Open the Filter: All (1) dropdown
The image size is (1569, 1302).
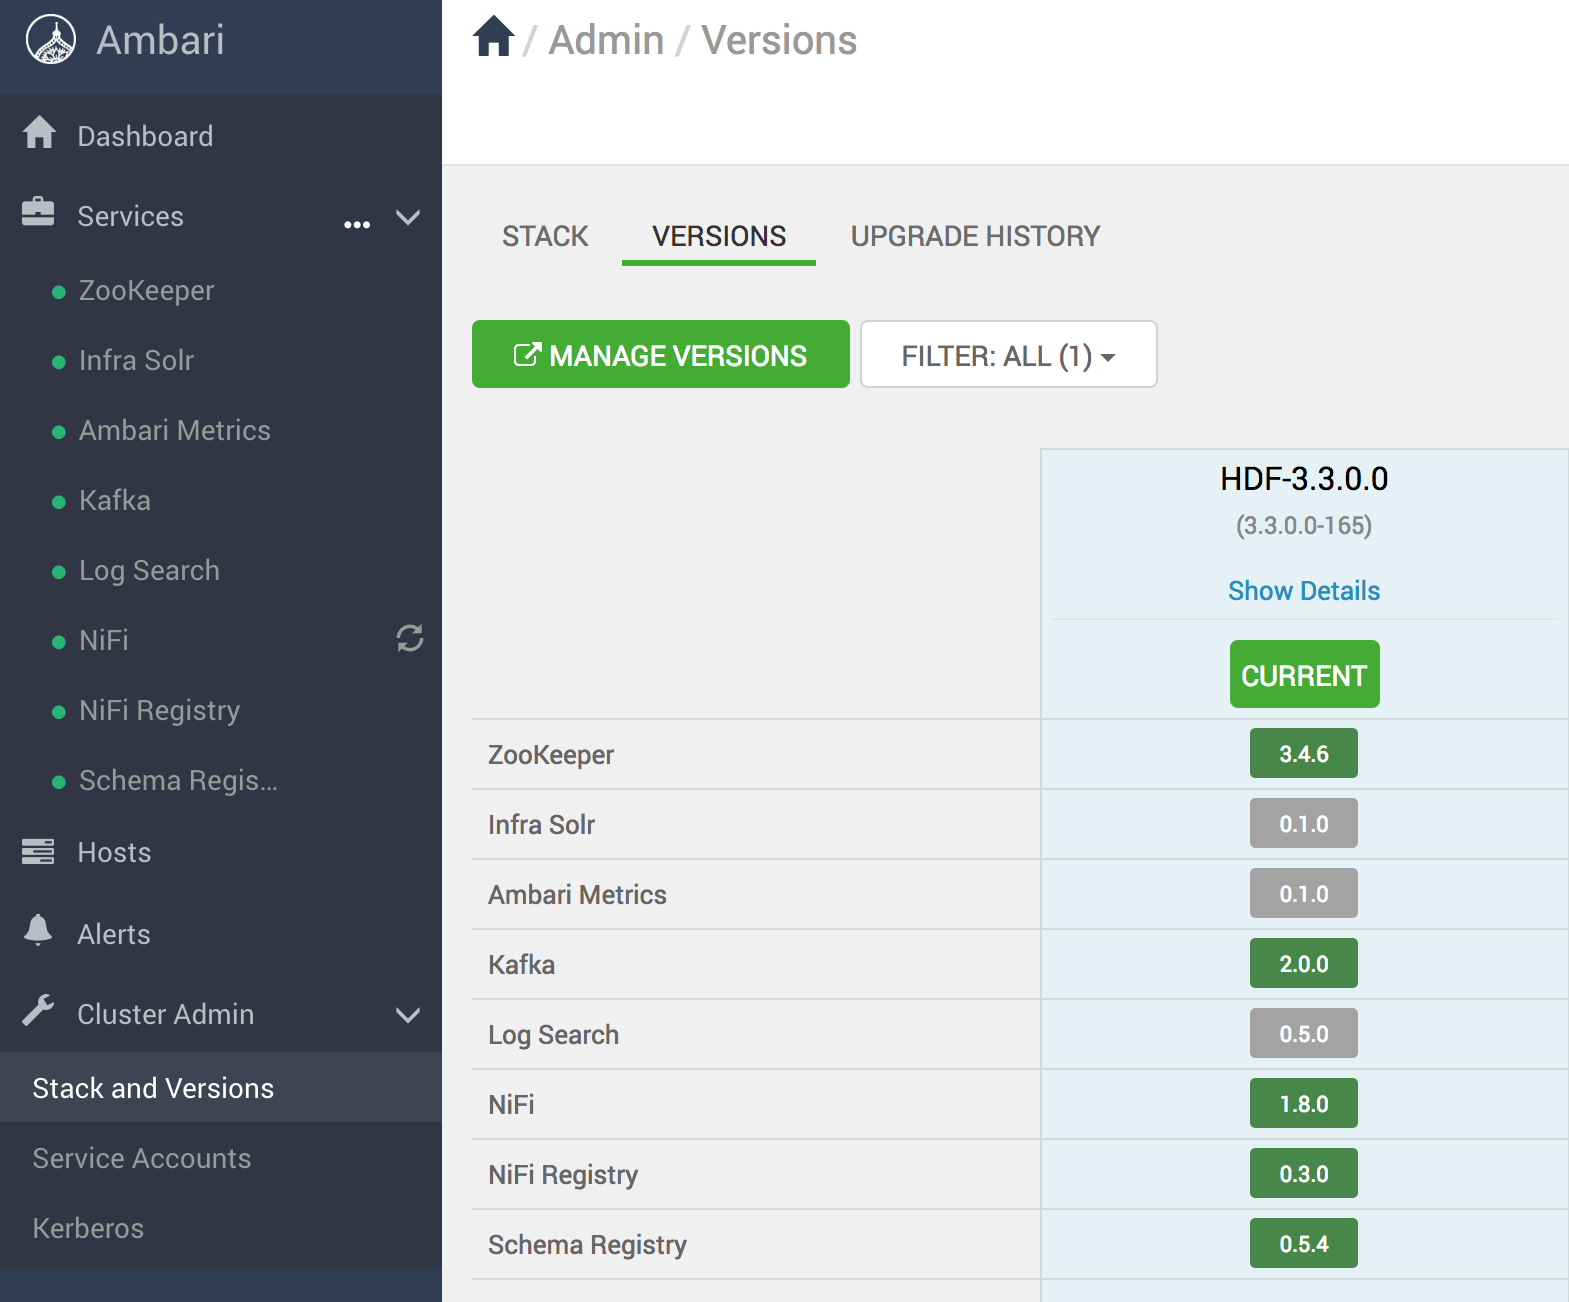[1008, 355]
